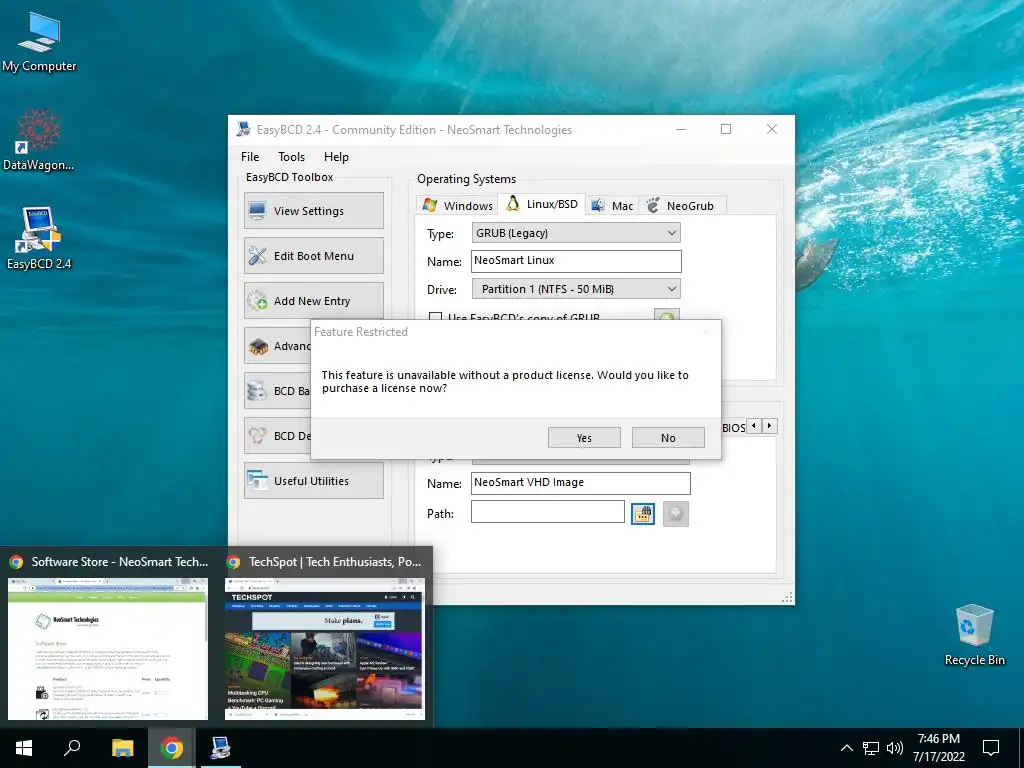Image resolution: width=1024 pixels, height=768 pixels.
Task: Click the View Settings toolbox button
Action: [313, 210]
